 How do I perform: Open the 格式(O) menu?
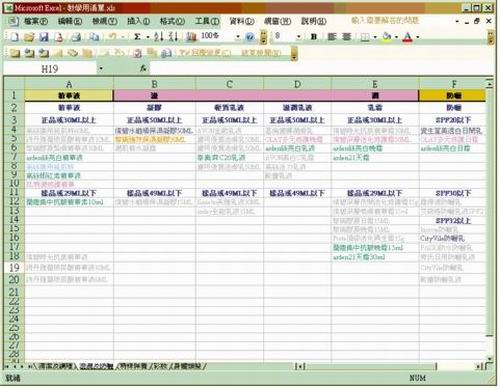pyautogui.click(x=172, y=21)
